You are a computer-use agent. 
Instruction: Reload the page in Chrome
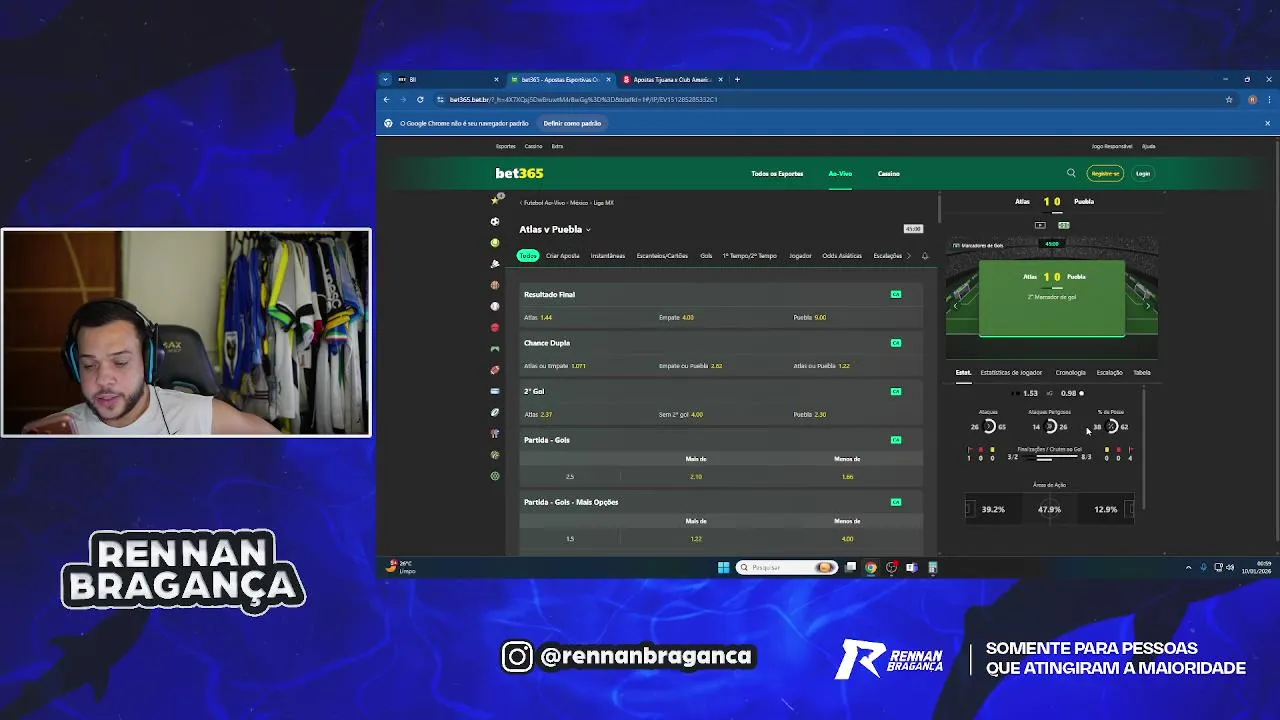(x=420, y=99)
